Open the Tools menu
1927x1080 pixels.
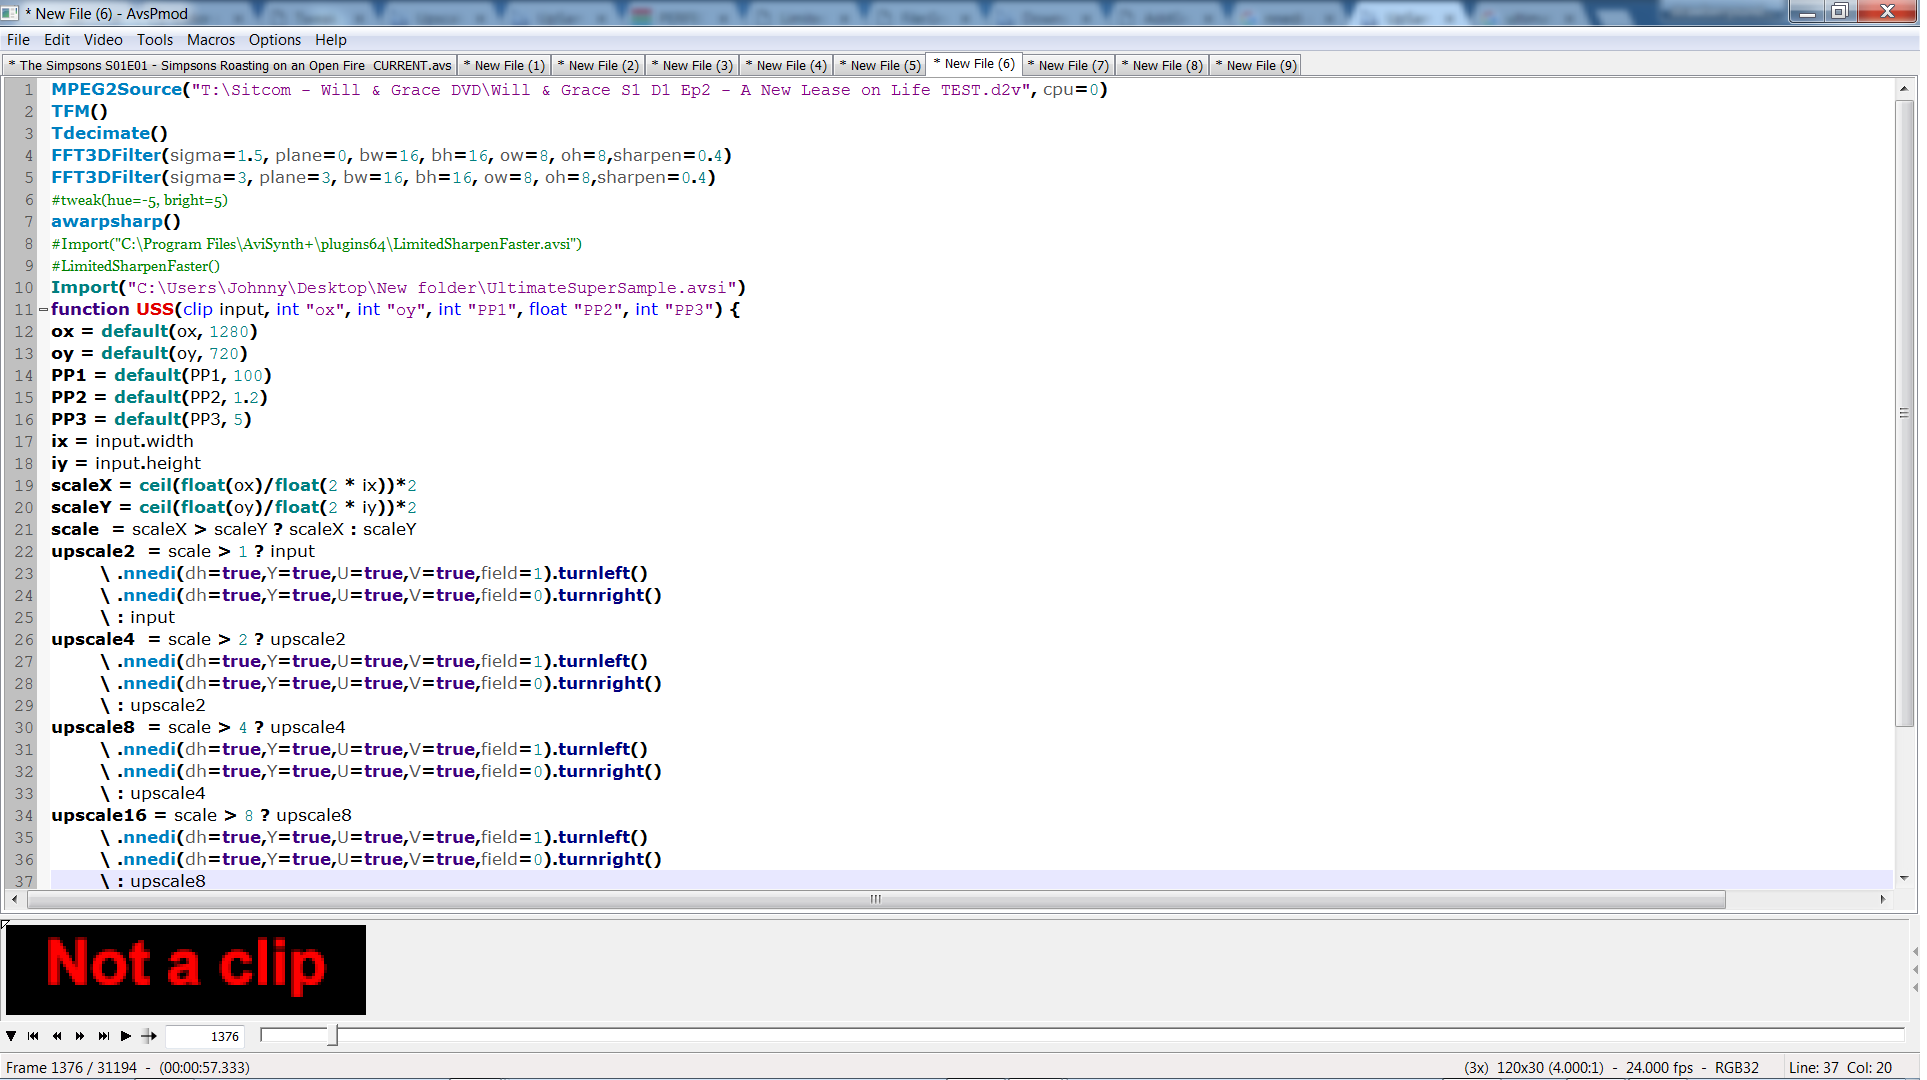pyautogui.click(x=155, y=40)
